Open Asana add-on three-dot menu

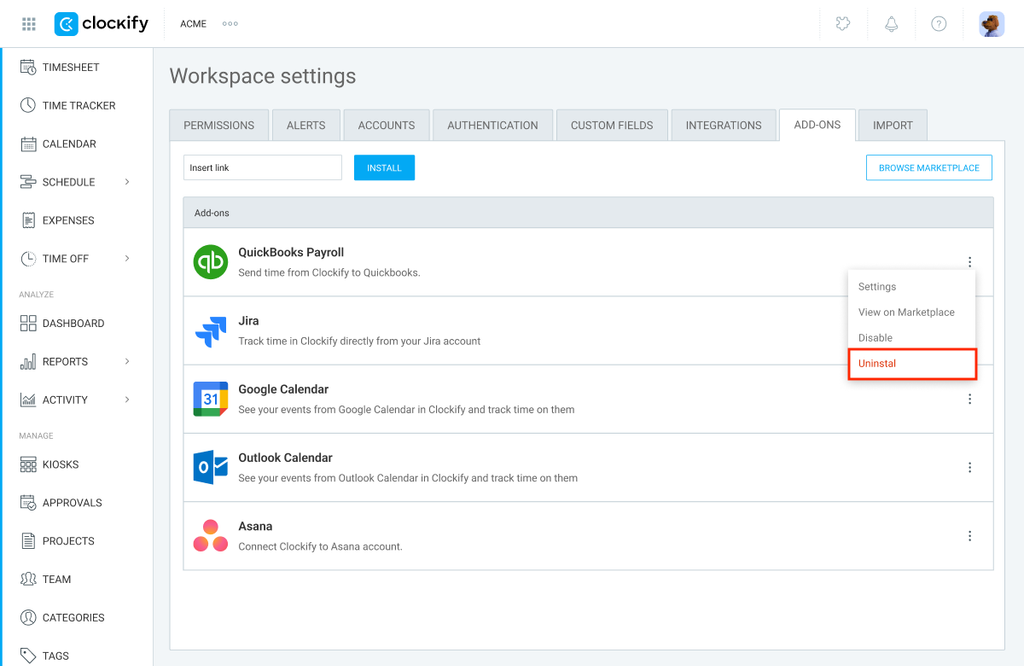[x=970, y=536]
